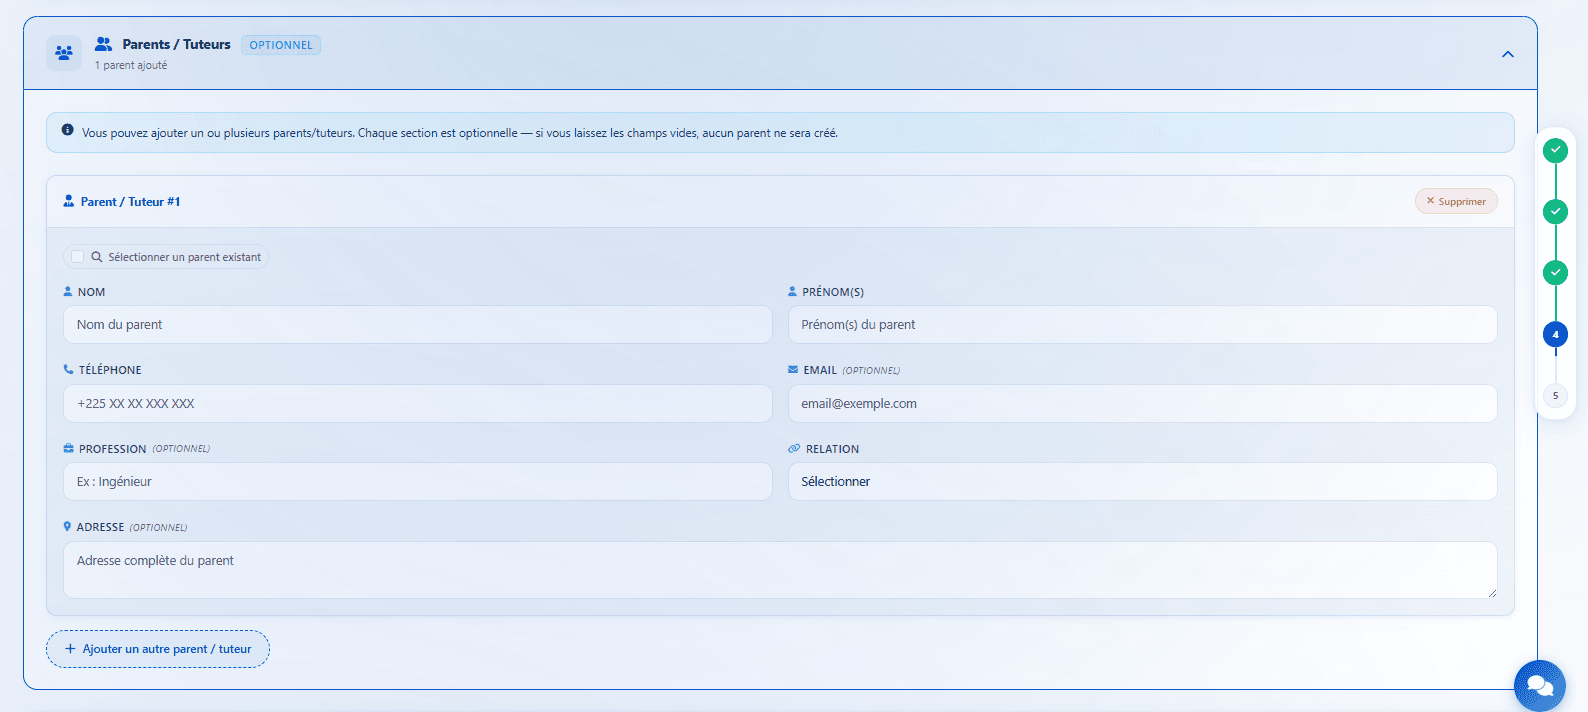Click the Parent / Tuteur #1 card title

coord(130,202)
